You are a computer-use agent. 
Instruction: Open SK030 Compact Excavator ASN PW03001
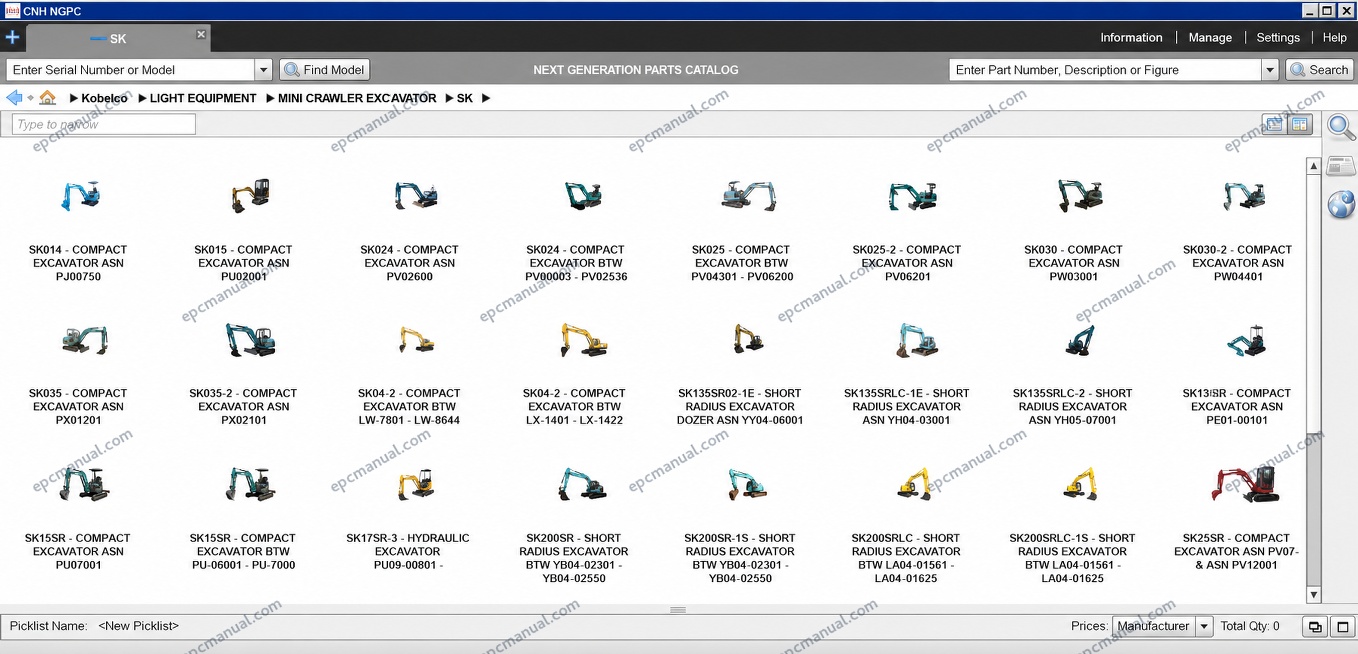coord(1074,230)
